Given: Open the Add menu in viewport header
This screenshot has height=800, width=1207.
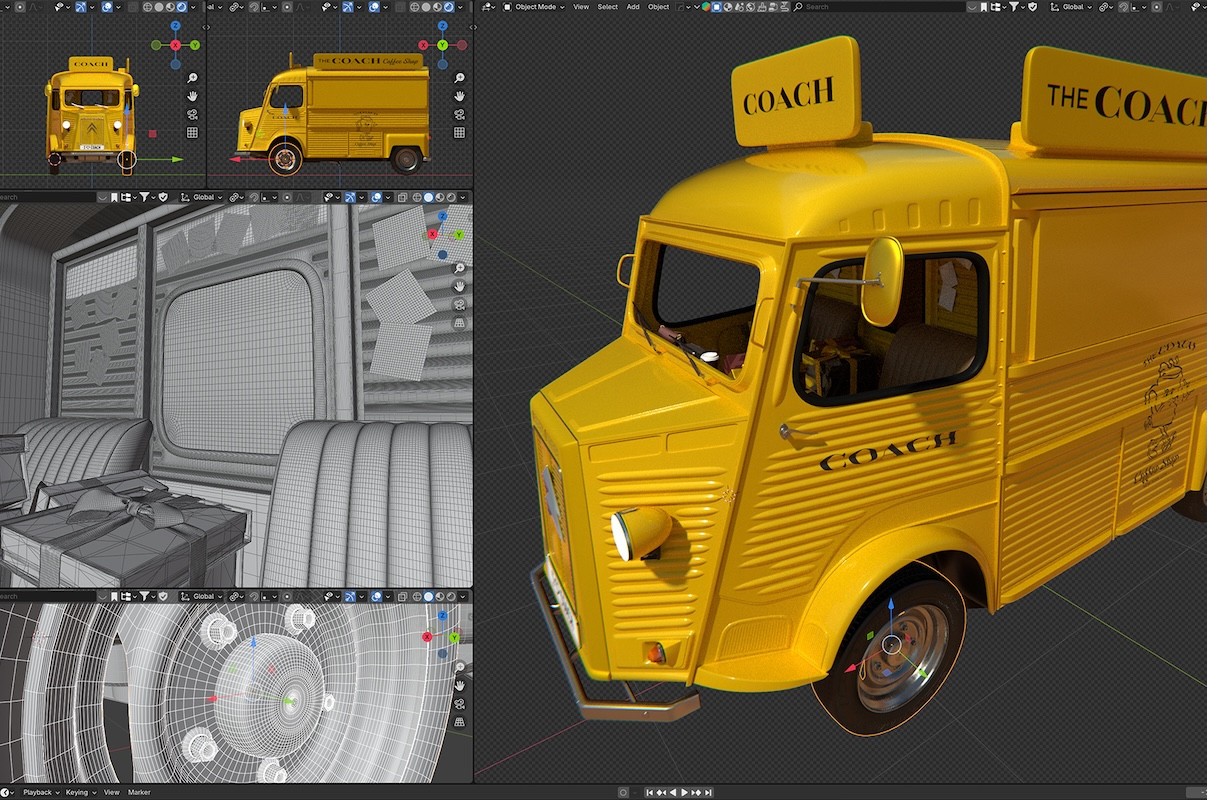Looking at the screenshot, I should (633, 7).
